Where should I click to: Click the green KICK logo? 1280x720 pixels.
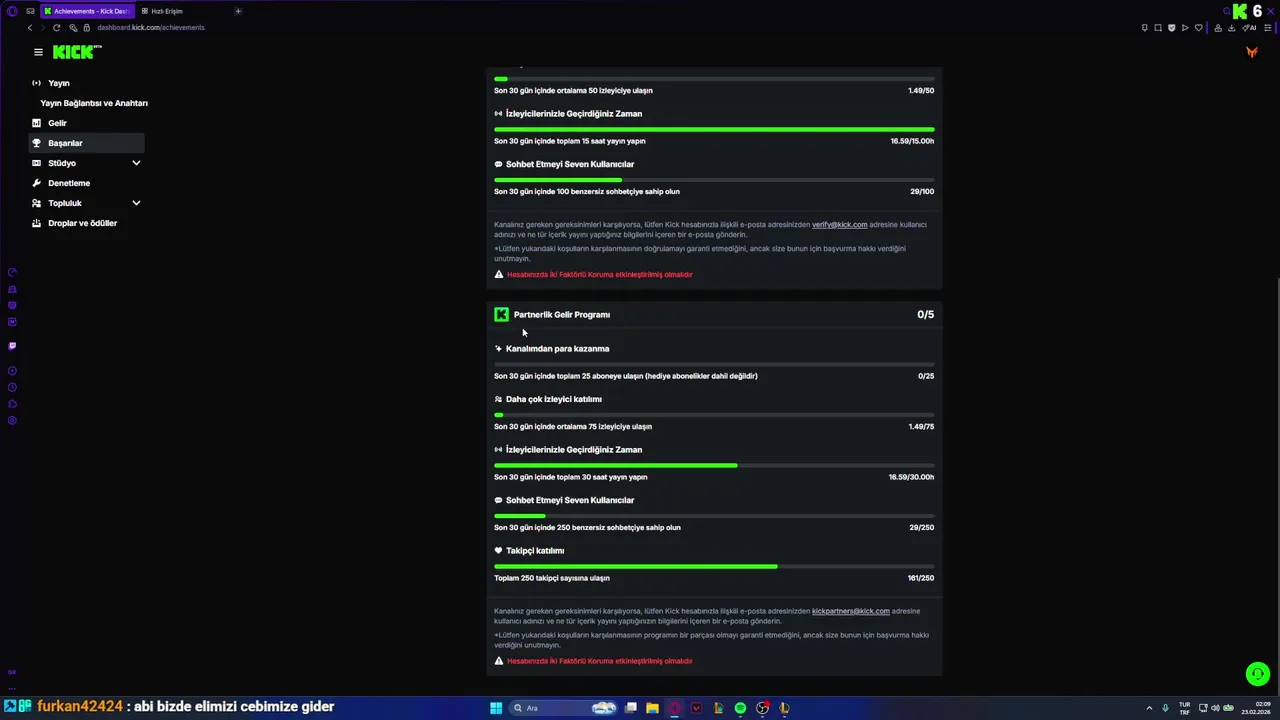coord(77,51)
